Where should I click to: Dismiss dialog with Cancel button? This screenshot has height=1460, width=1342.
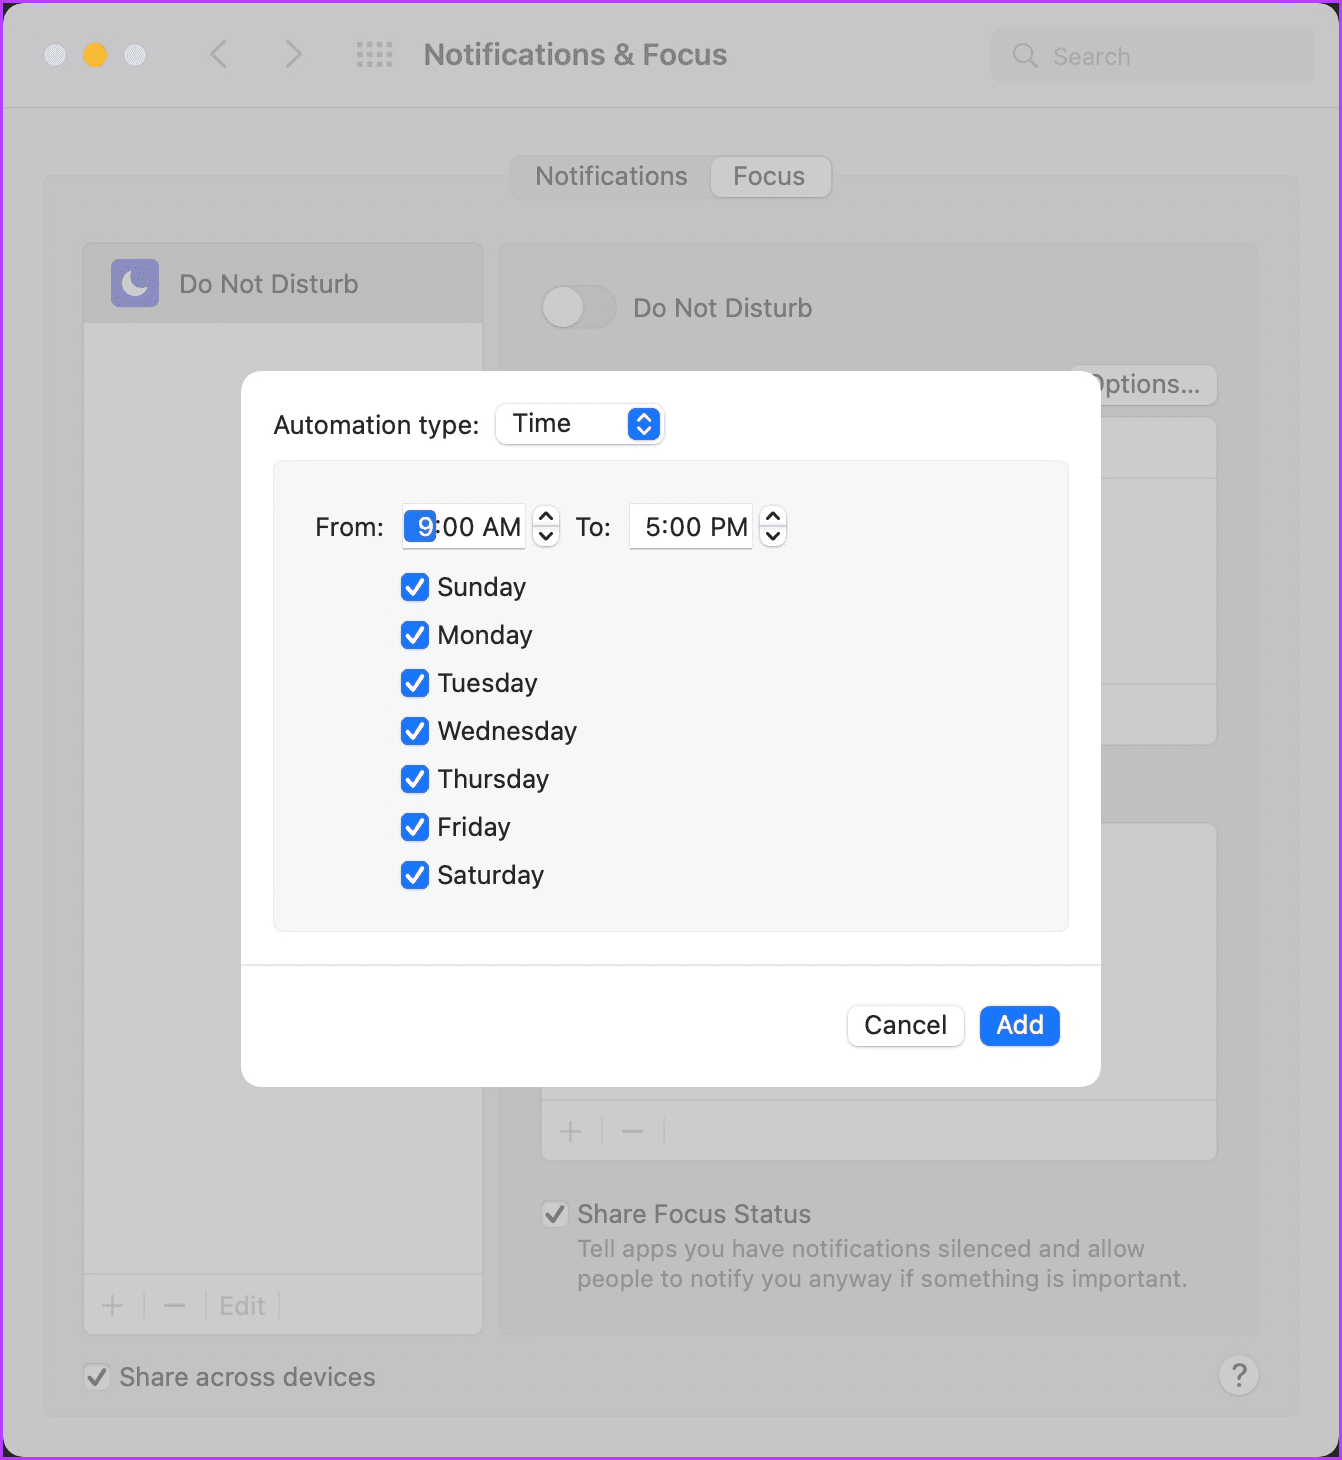tap(905, 1025)
